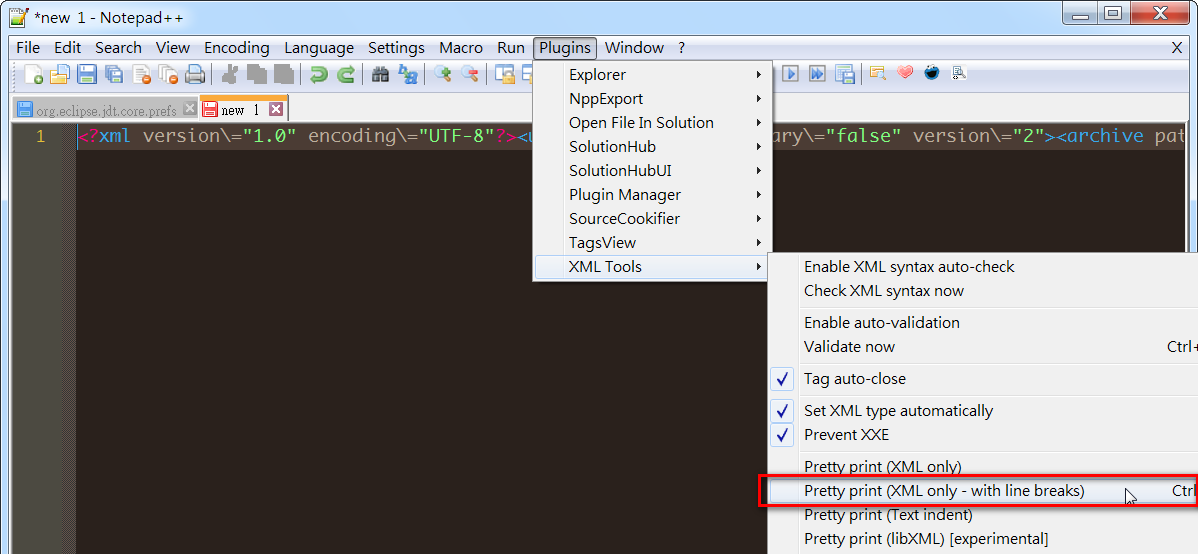Image resolution: width=1198 pixels, height=554 pixels.
Task: Open the Search menu
Action: [x=118, y=48]
